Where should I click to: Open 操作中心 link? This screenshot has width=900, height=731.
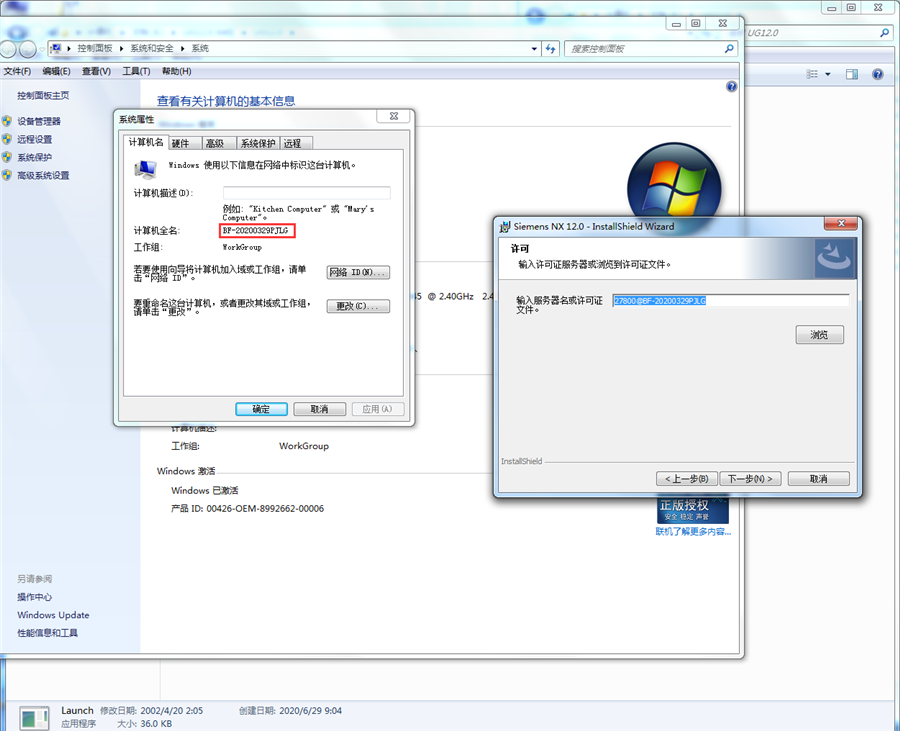[x=34, y=597]
